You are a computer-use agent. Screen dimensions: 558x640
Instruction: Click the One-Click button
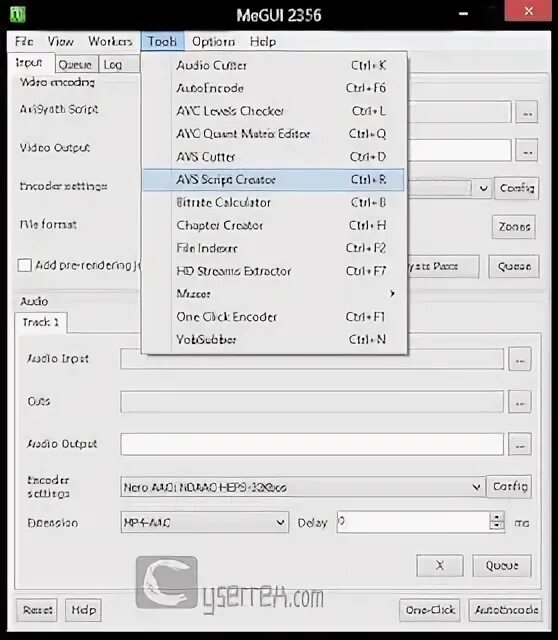tap(430, 610)
